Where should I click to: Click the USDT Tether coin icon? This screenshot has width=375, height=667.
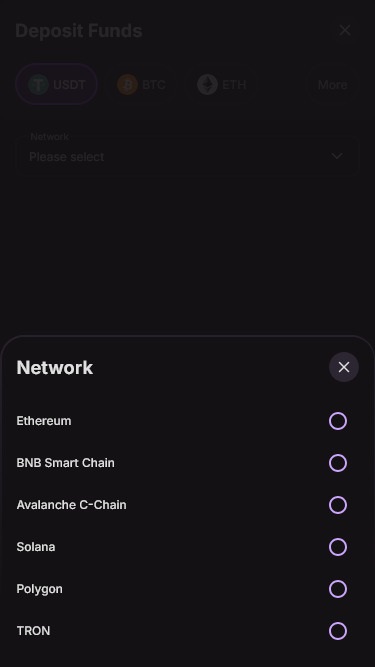pyautogui.click(x=38, y=84)
